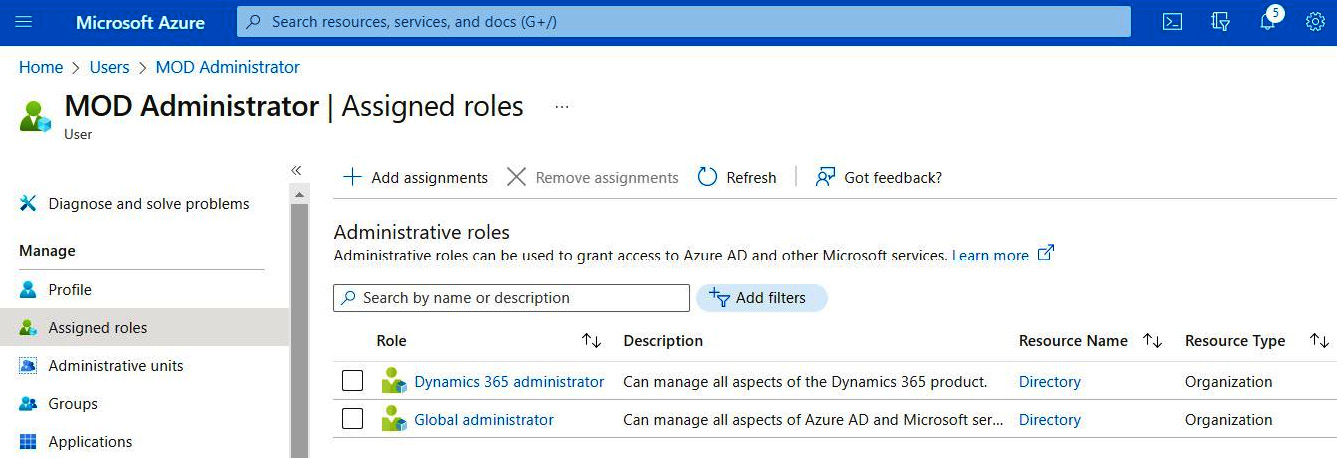
Task: Open the Global administrator role link
Action: [x=484, y=420]
